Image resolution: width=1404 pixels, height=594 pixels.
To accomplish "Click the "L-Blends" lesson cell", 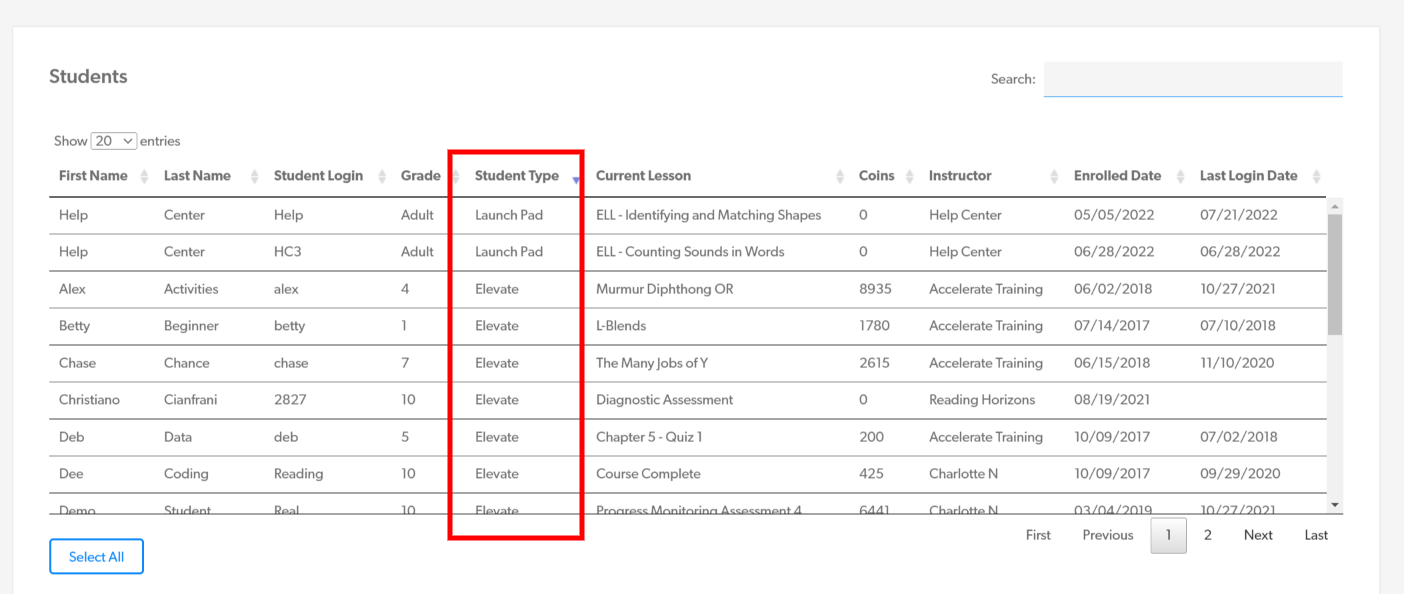I will (621, 326).
